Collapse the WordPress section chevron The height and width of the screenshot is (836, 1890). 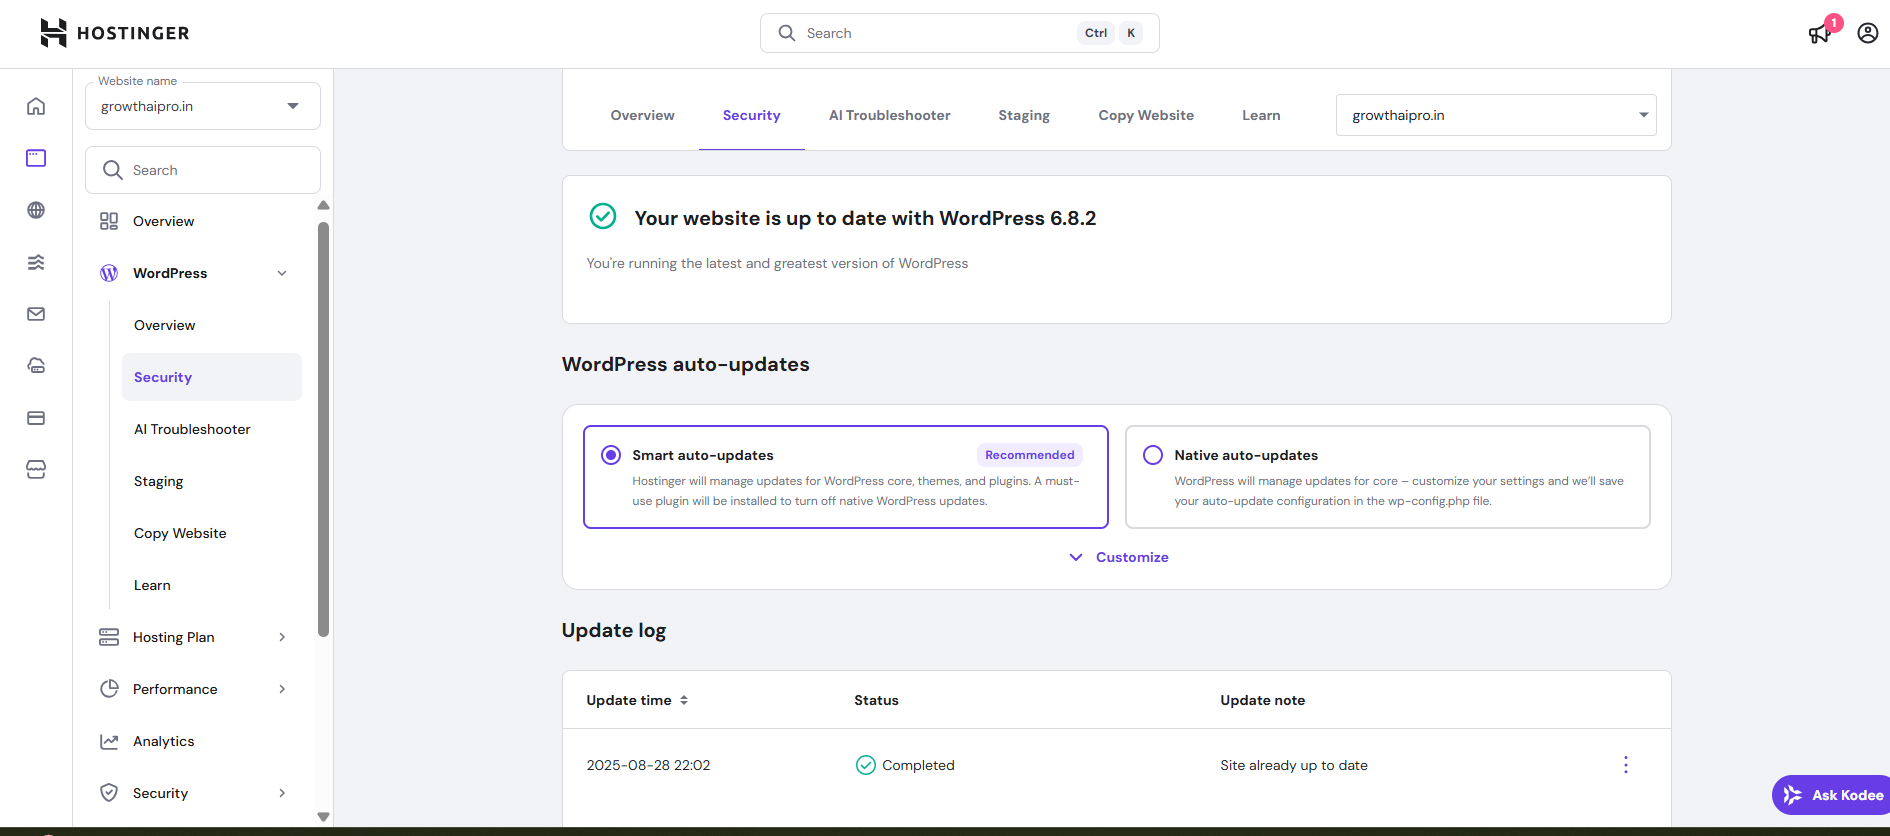(282, 273)
